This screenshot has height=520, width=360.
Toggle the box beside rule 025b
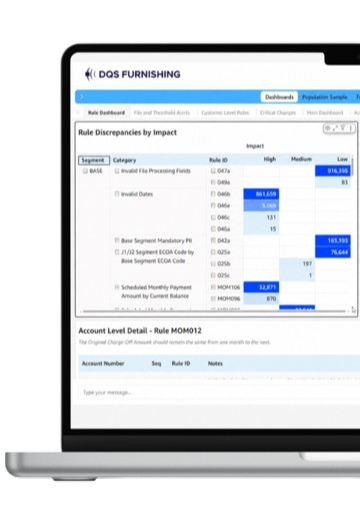coord(213,264)
